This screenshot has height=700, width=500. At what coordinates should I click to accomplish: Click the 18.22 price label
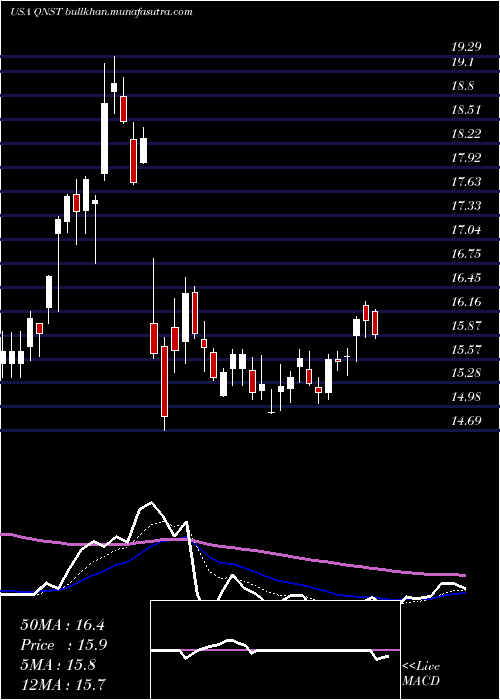click(x=467, y=133)
